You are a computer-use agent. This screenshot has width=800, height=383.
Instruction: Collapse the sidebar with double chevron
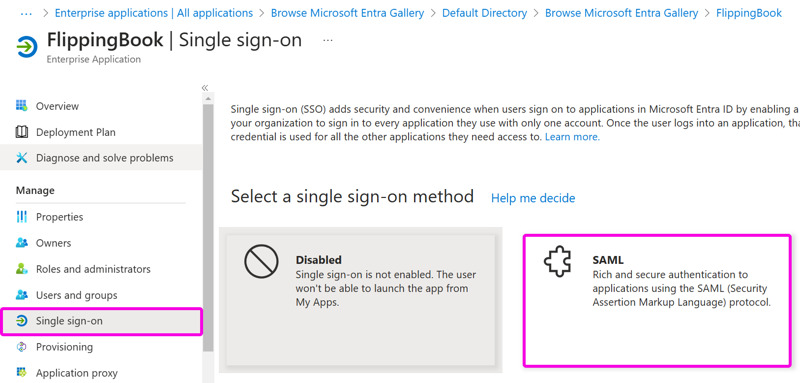coord(205,88)
